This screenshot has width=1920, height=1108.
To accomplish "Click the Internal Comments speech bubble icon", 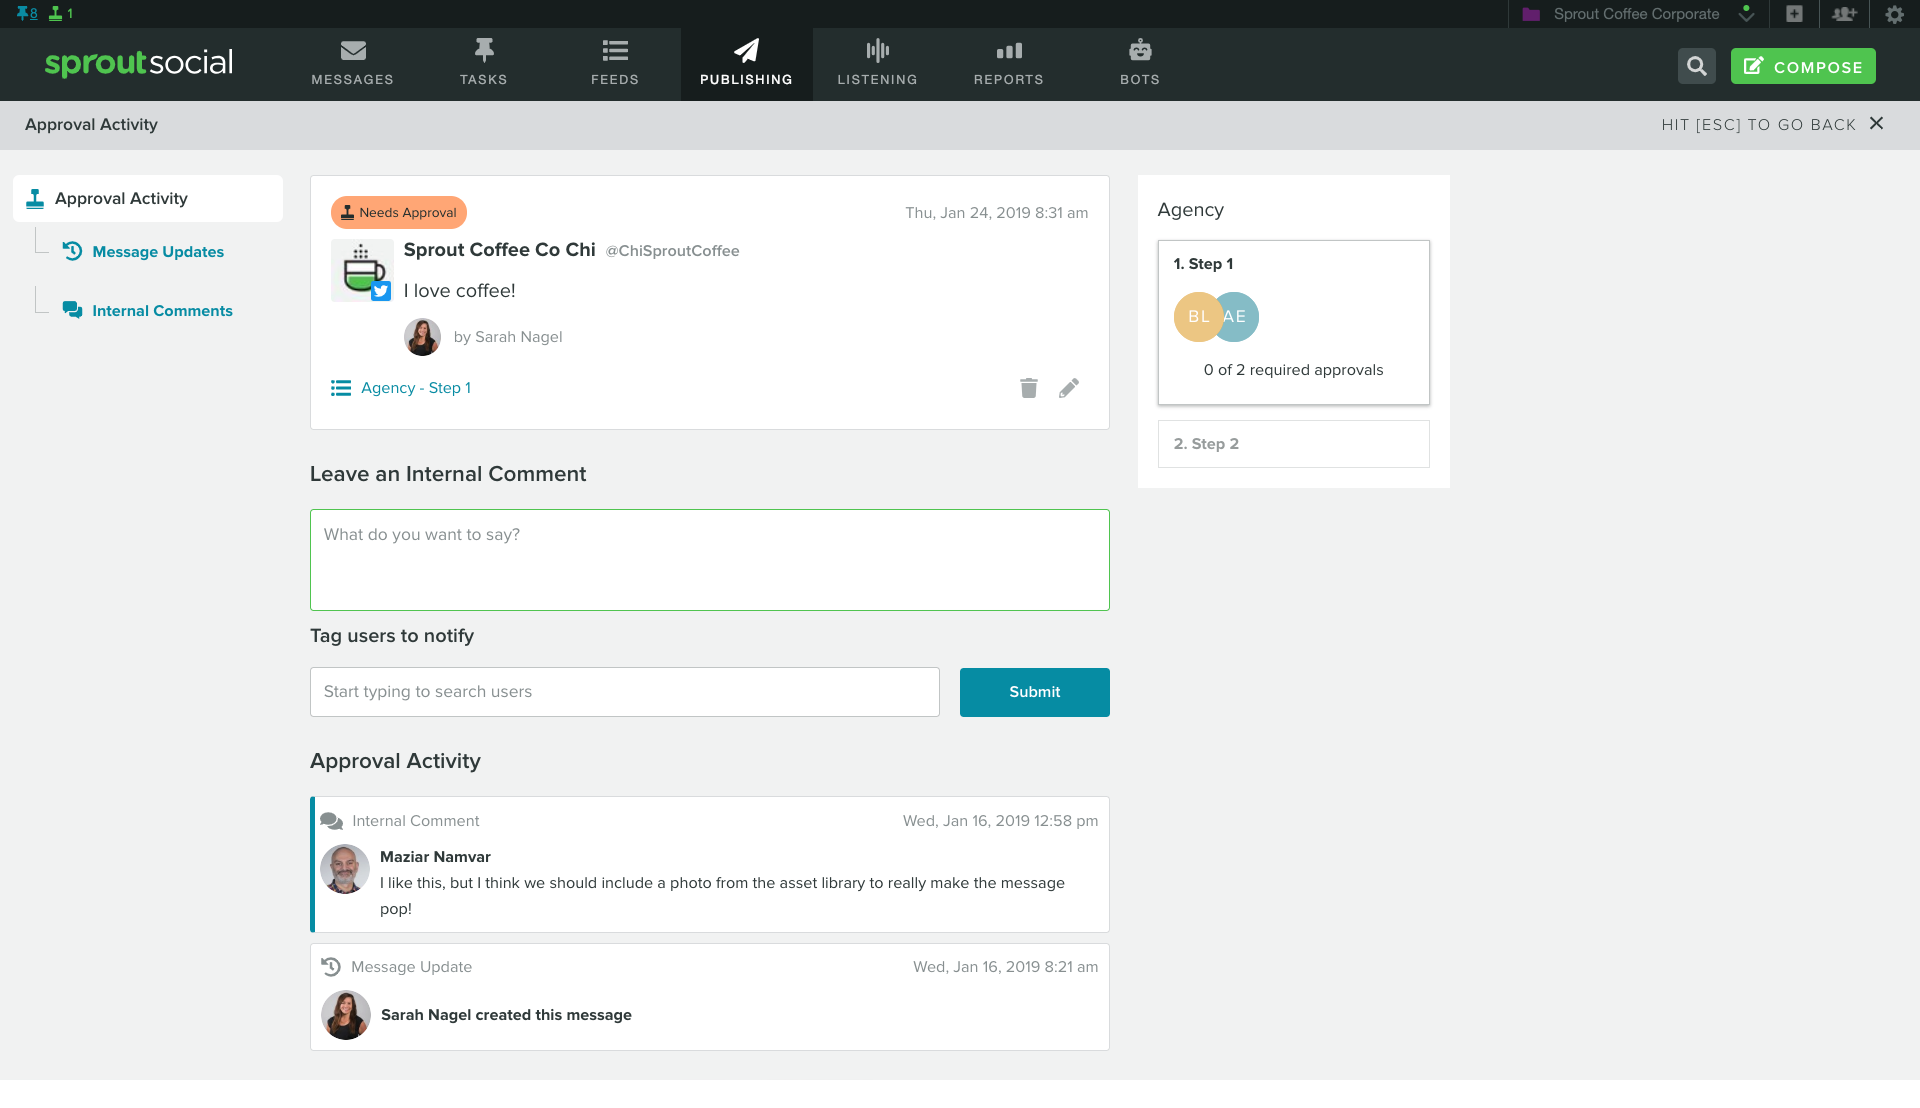I will coord(72,310).
